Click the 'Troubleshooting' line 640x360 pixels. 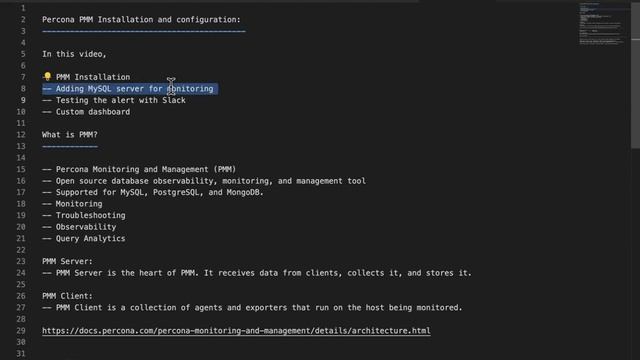tap(84, 215)
